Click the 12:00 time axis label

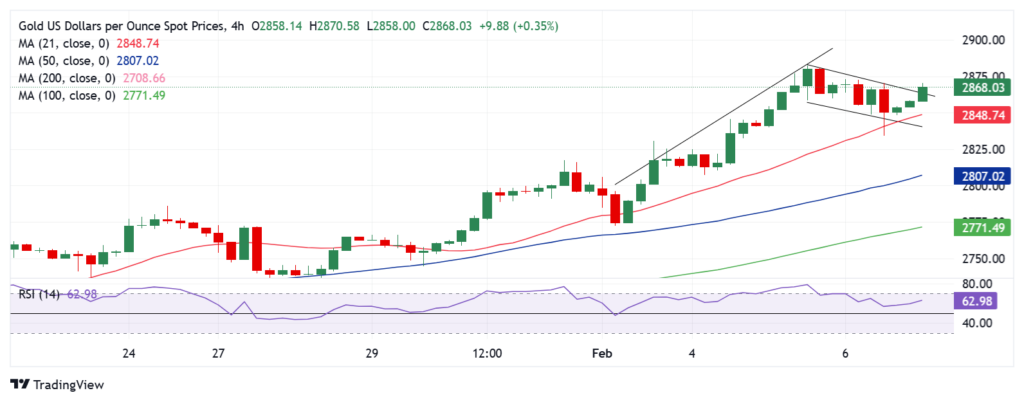(486, 353)
